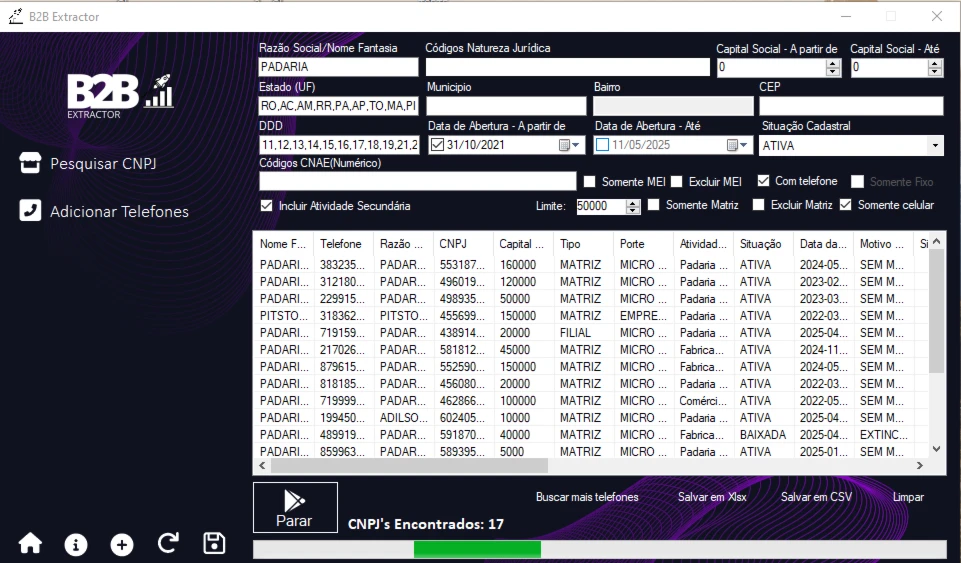Increase Capital Social A partir de value
The width and height of the screenshot is (961, 563).
(832, 64)
